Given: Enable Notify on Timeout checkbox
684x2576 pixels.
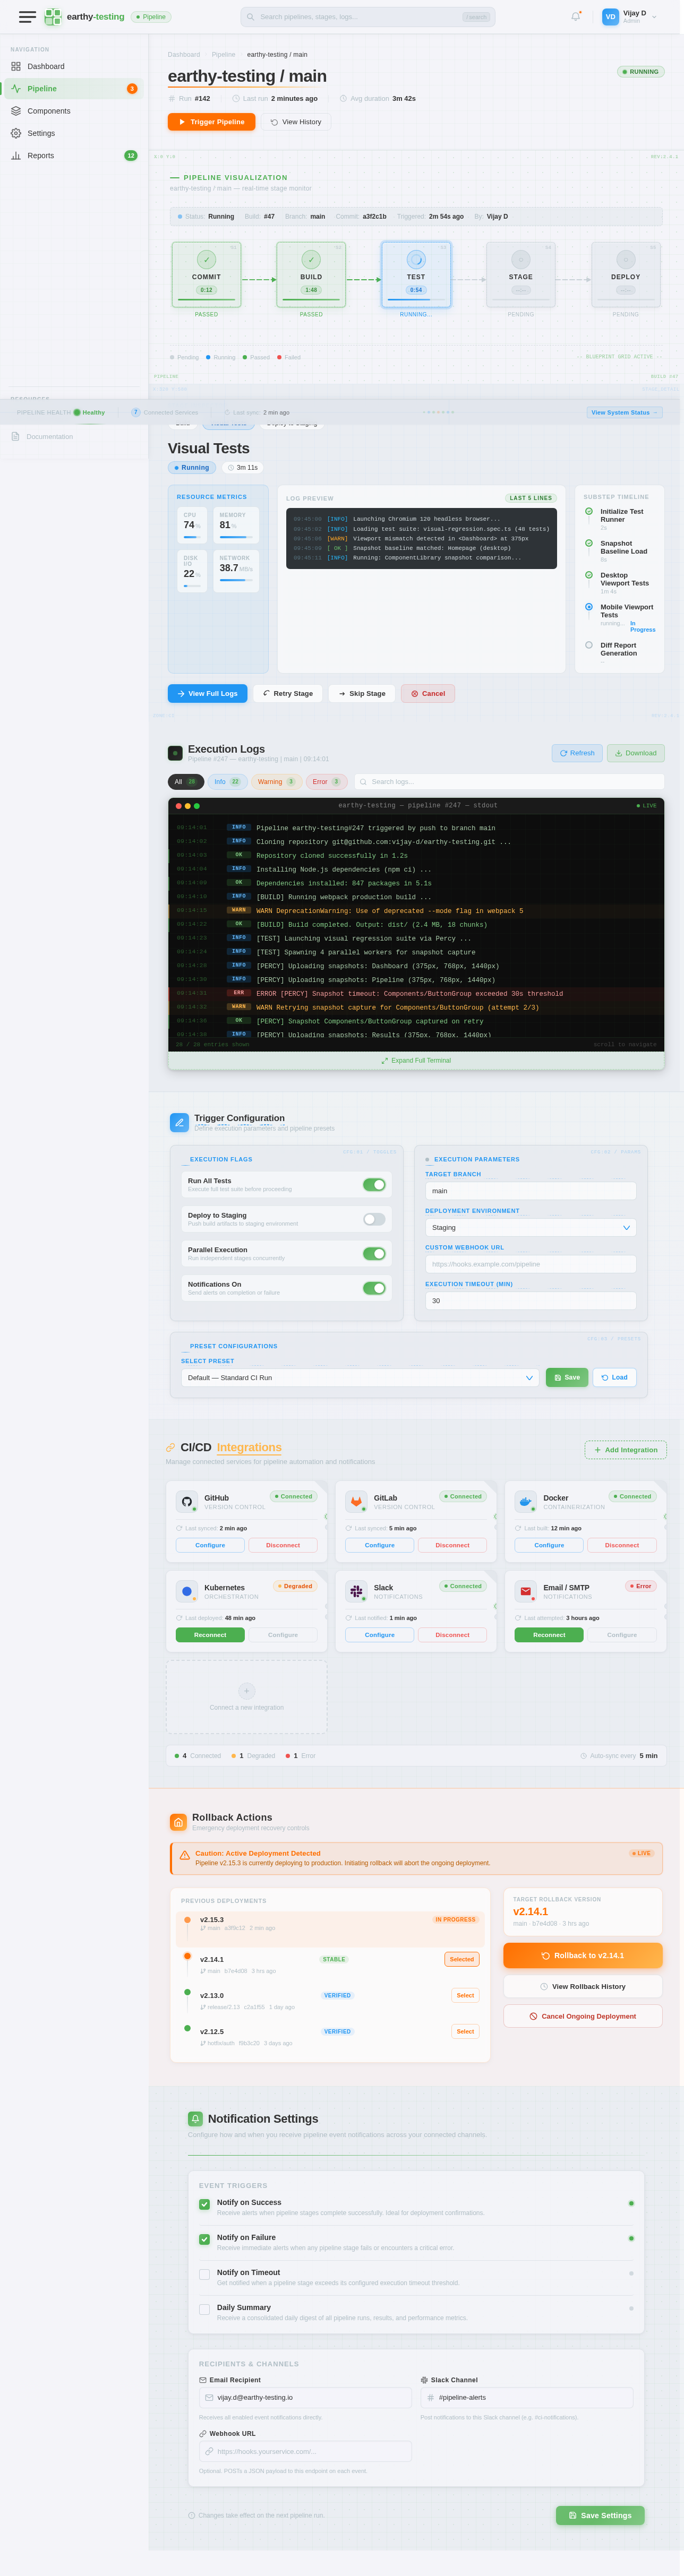Looking at the screenshot, I should tap(204, 2274).
